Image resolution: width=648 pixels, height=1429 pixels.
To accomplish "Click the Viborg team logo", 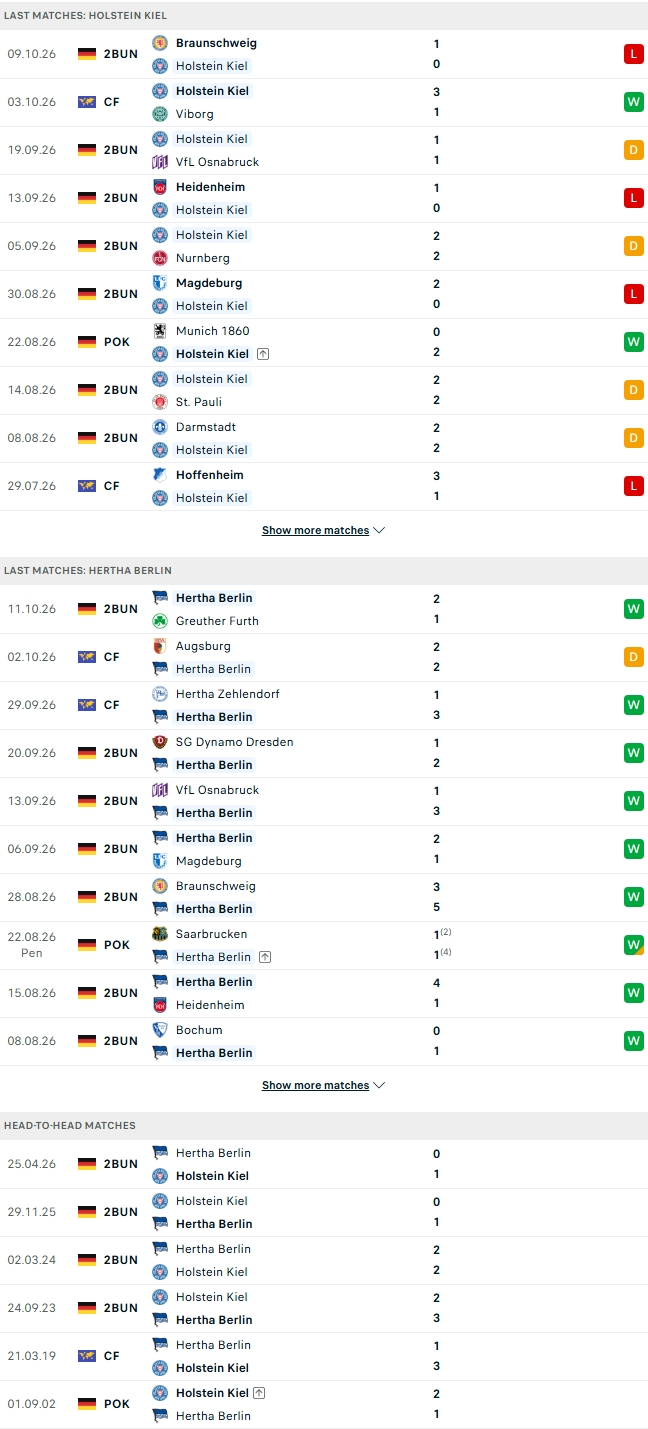I will pos(160,114).
